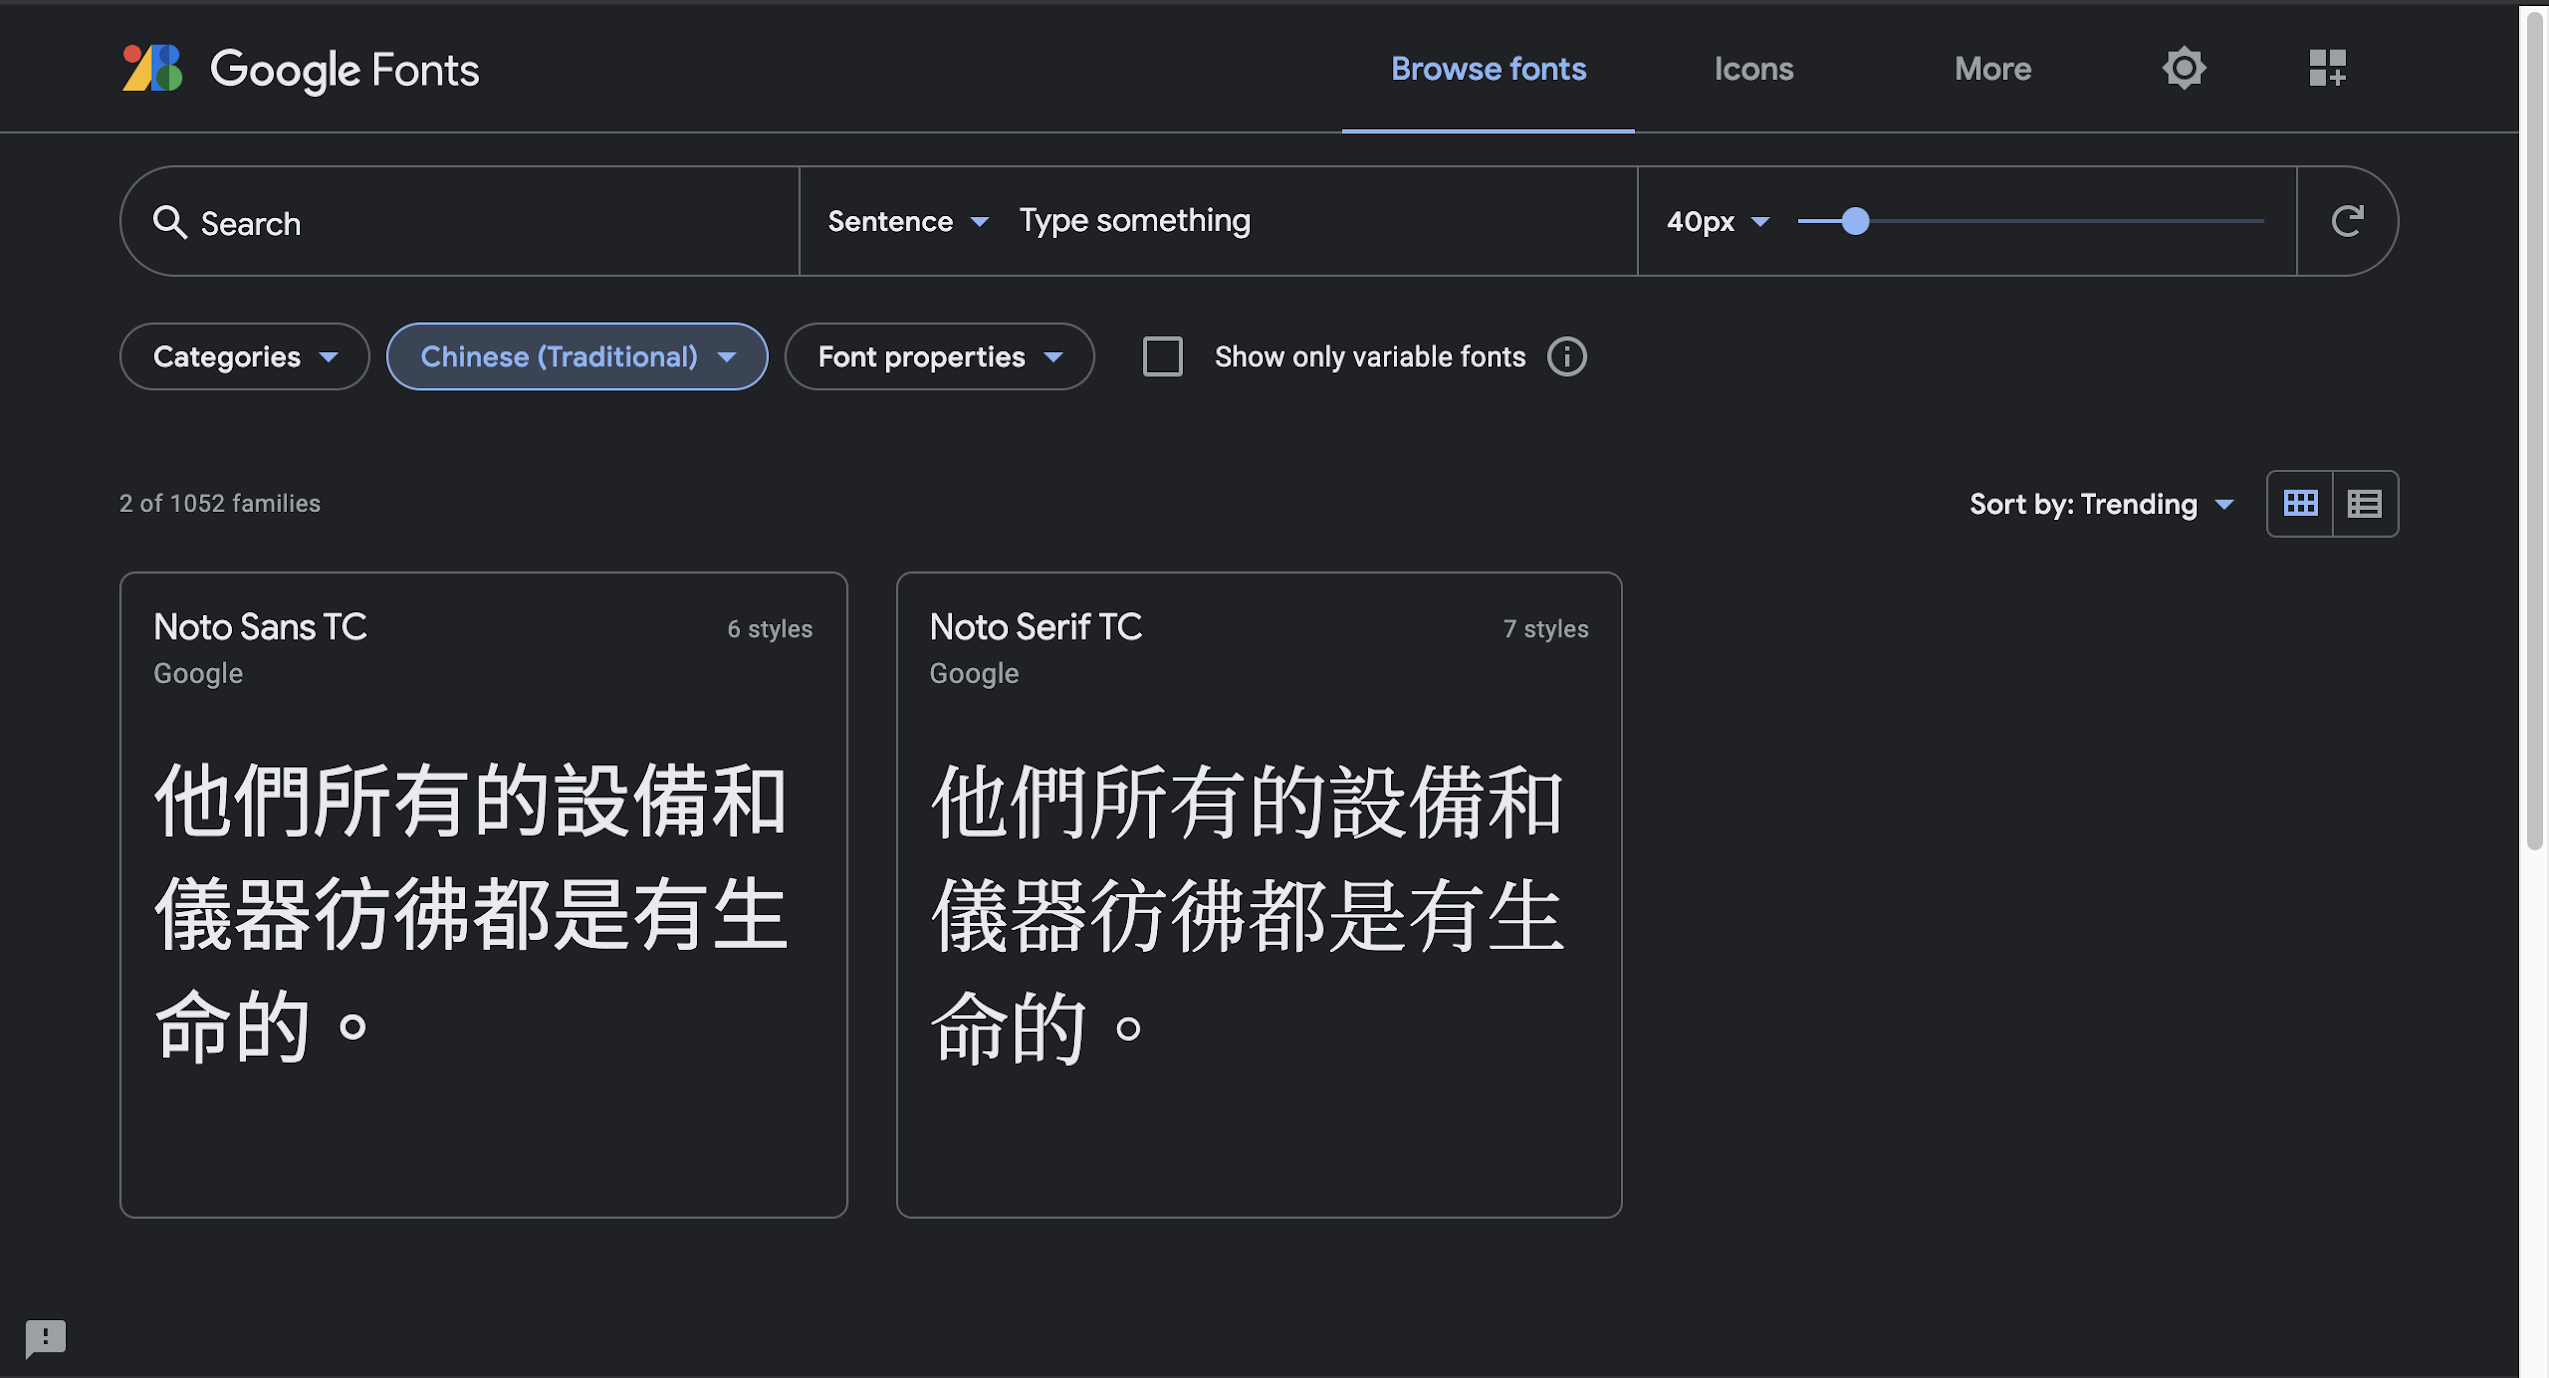
Task: Expand the Categories filter dropdown
Action: [244, 356]
